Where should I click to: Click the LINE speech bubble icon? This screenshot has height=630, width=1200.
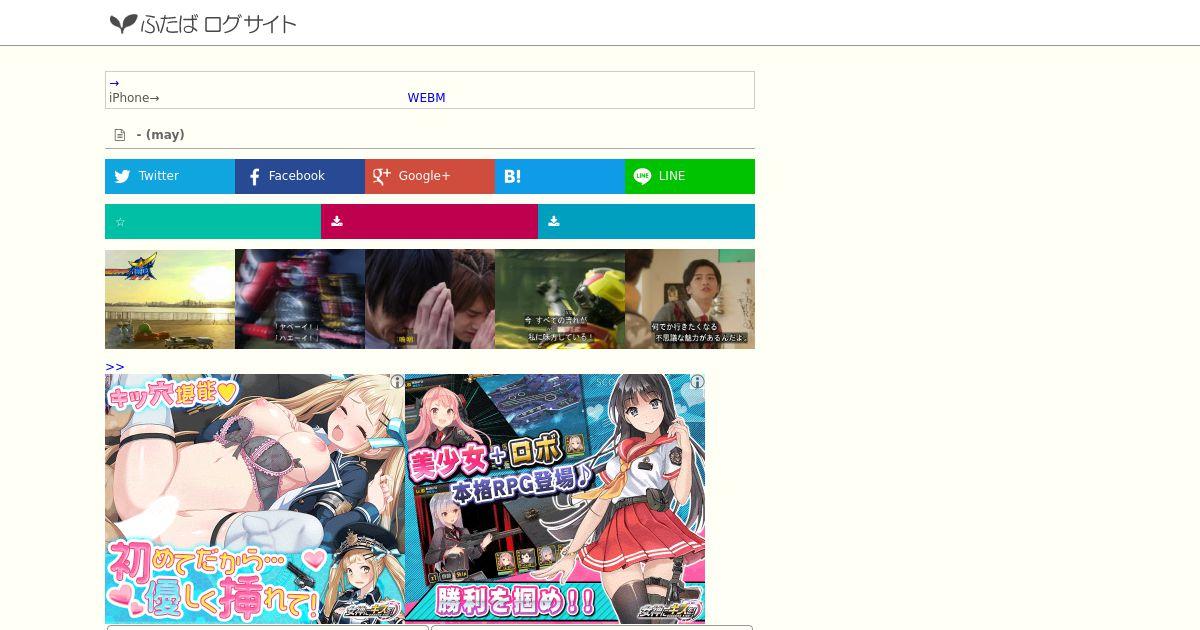pos(642,176)
